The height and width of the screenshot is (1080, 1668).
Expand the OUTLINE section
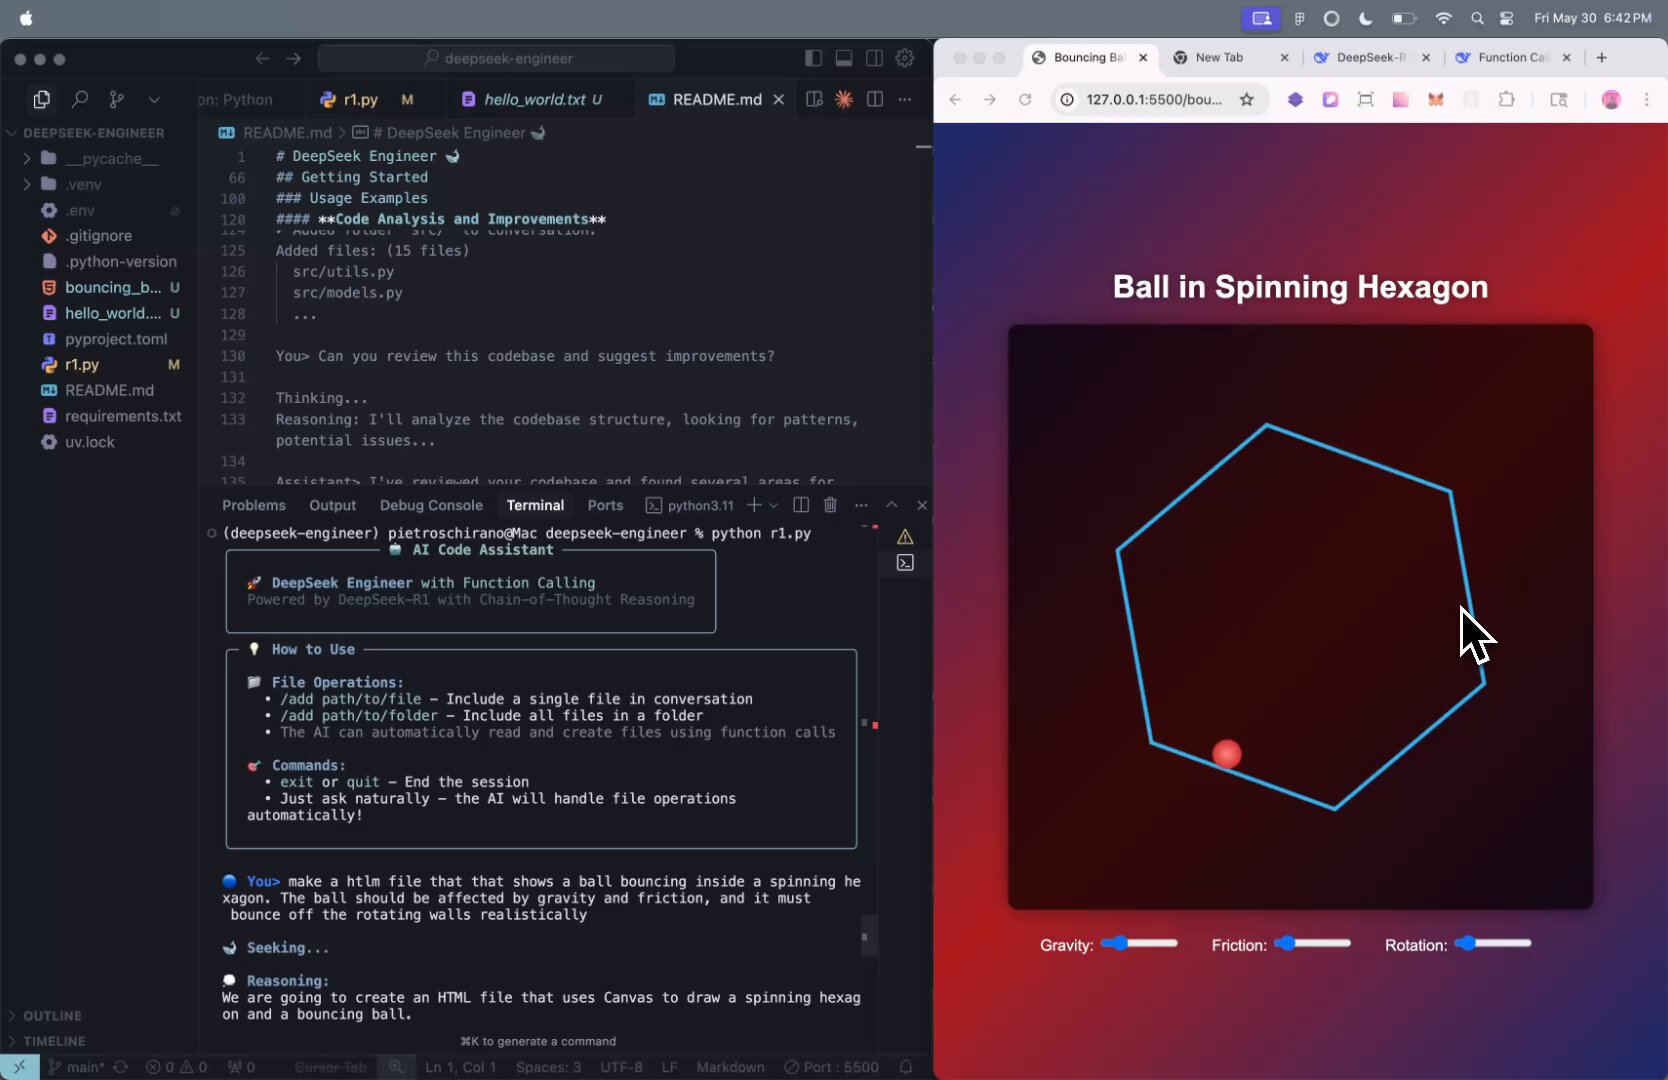[x=52, y=1015]
